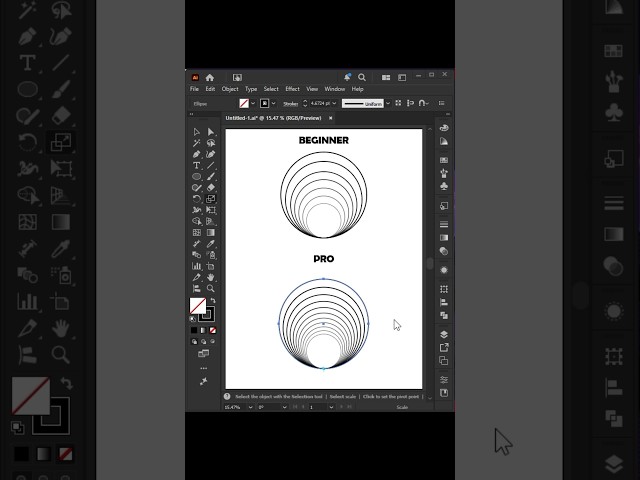Click the Home icon
Image resolution: width=640 pixels, height=480 pixels.
(x=210, y=78)
